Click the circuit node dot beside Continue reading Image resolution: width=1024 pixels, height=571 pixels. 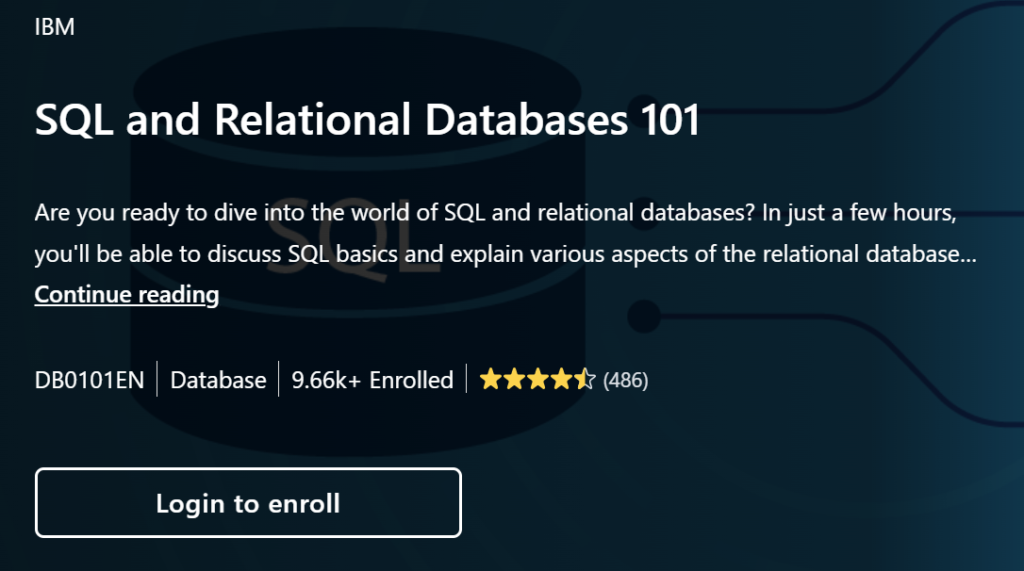(644, 316)
